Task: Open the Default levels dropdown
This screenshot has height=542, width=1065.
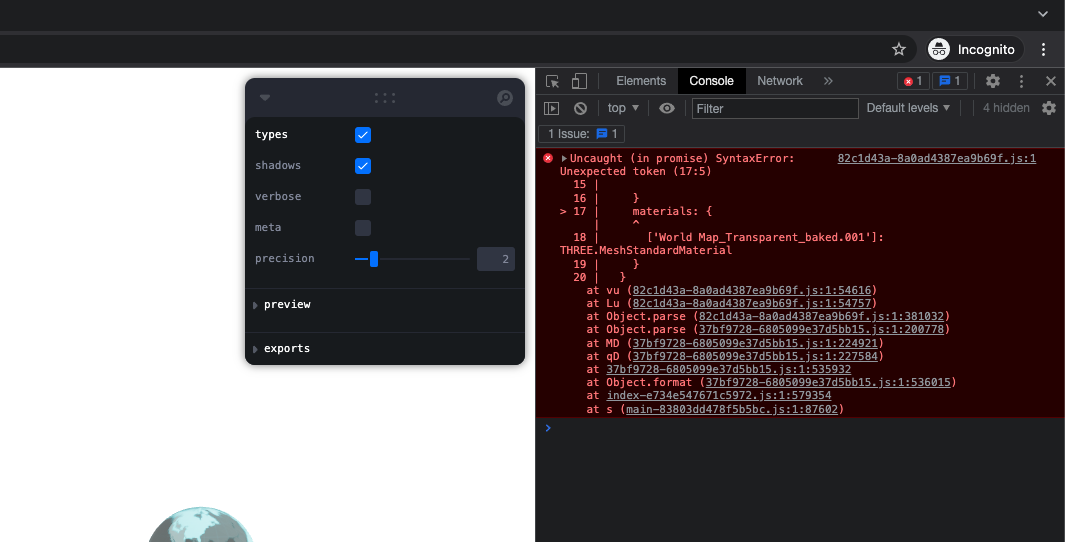Action: point(908,108)
